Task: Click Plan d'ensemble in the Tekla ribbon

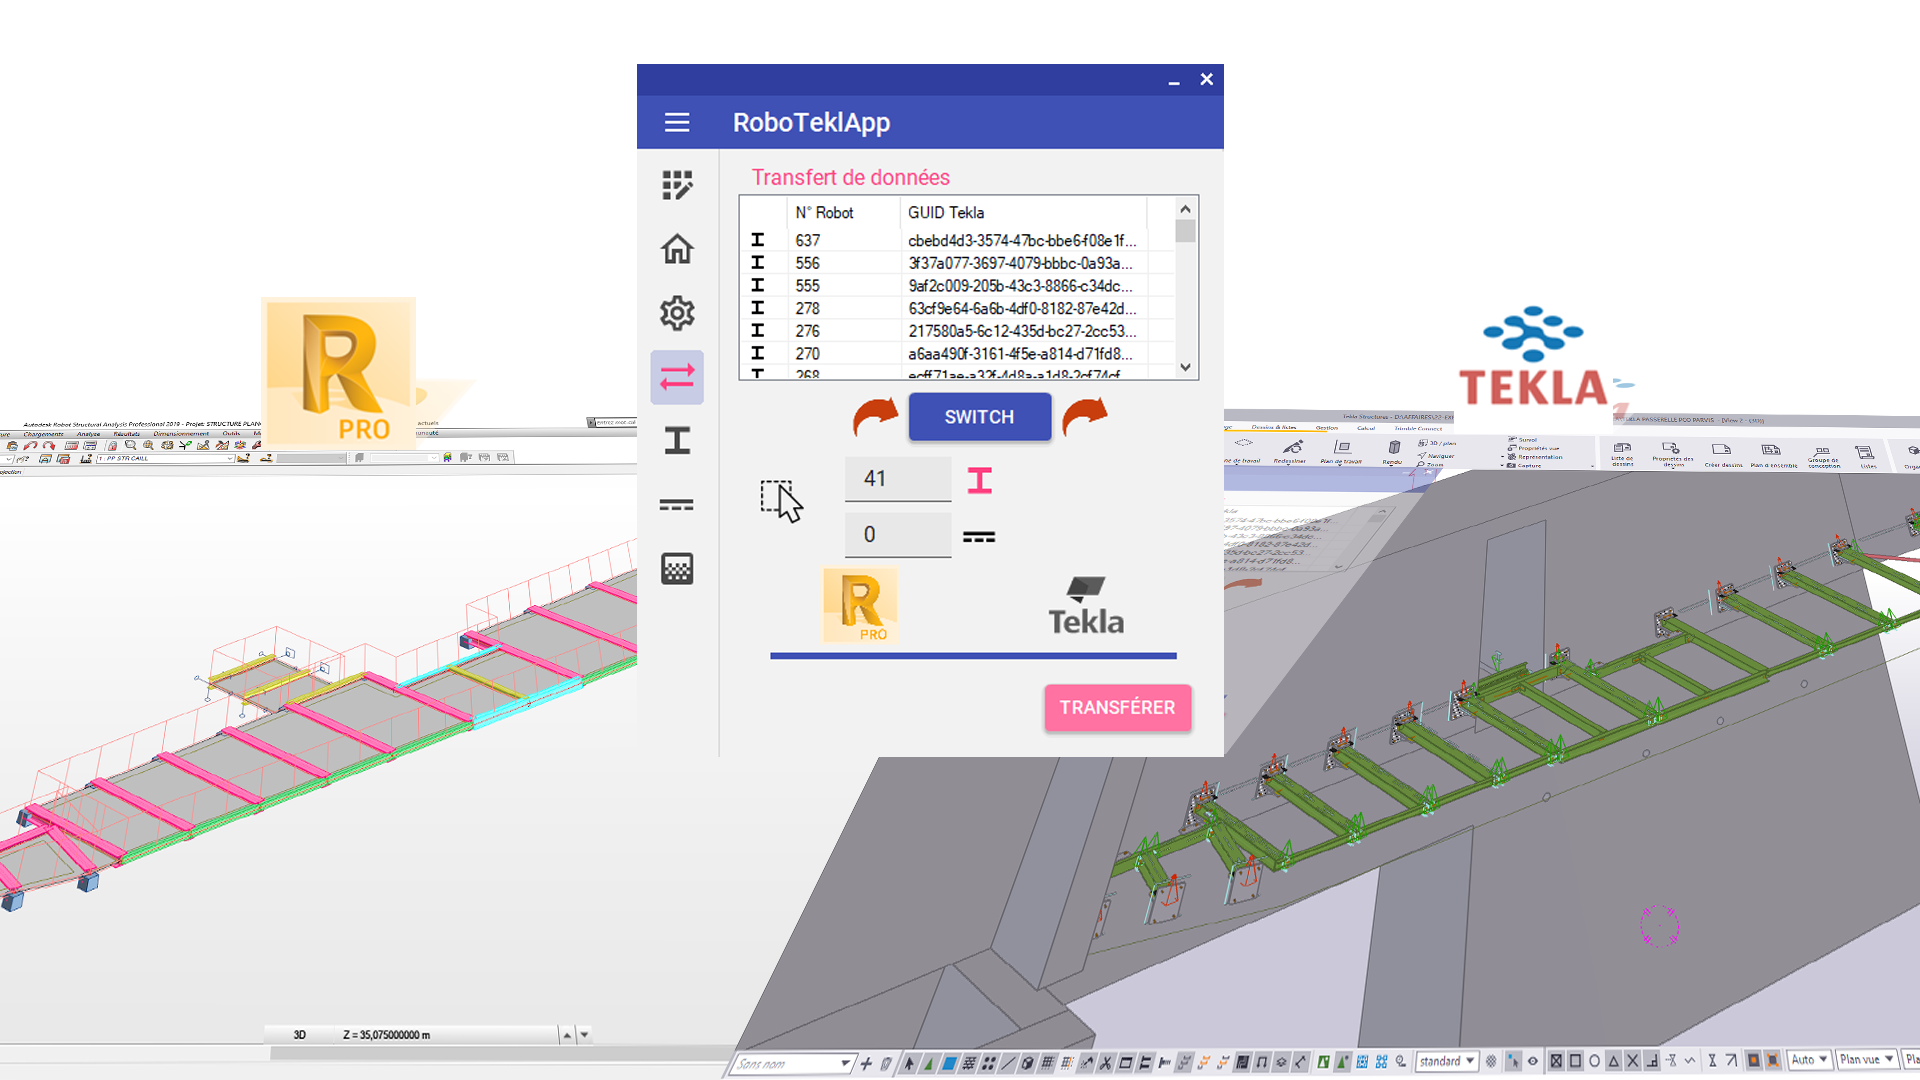Action: coord(1773,454)
